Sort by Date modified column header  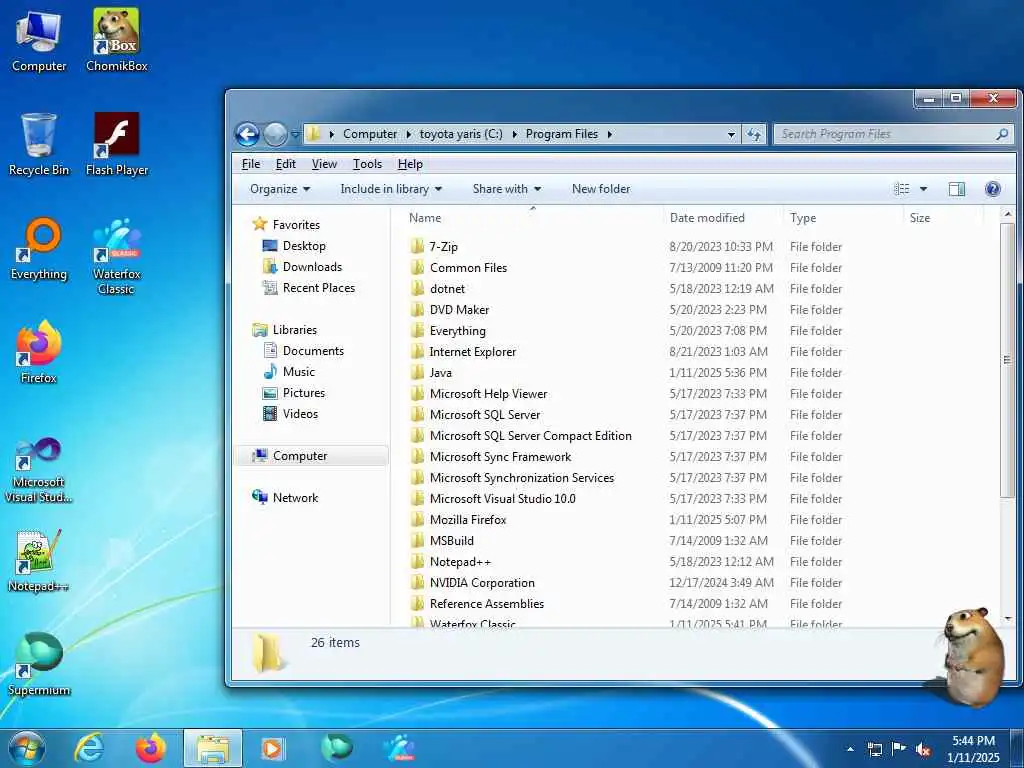(x=722, y=218)
